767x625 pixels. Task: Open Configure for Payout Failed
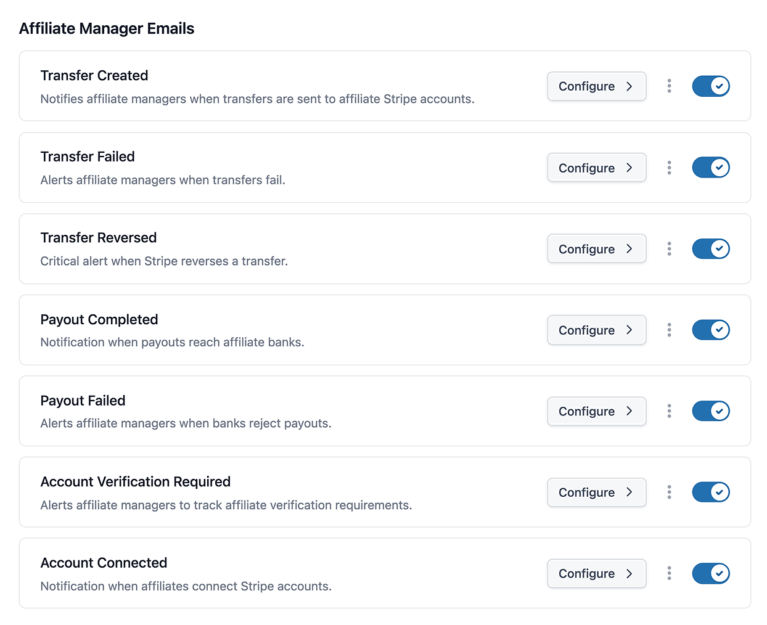(596, 411)
